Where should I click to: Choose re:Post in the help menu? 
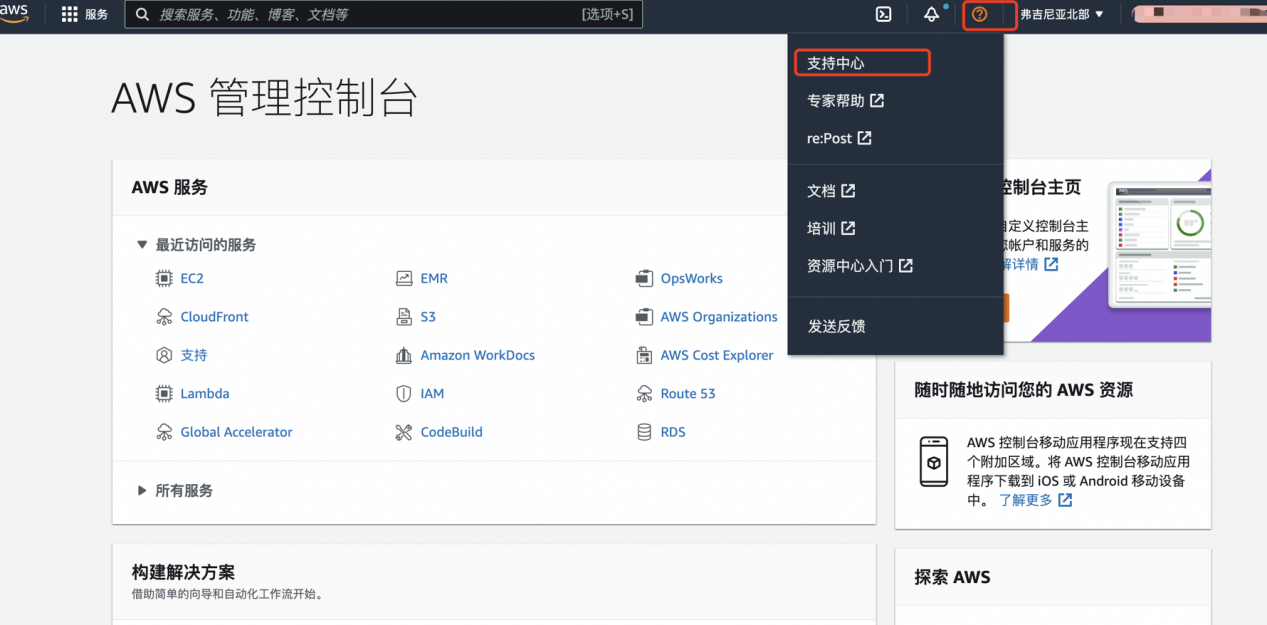839,139
